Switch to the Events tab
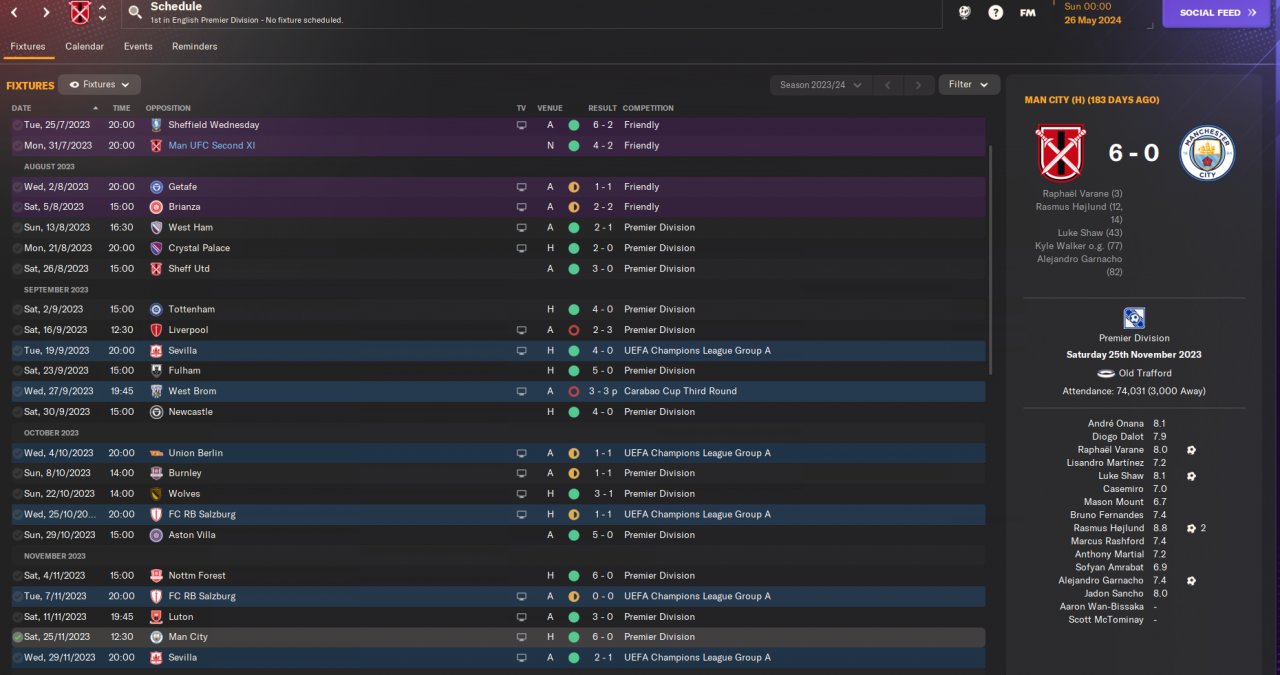Screen dimensions: 1280x675 point(138,47)
